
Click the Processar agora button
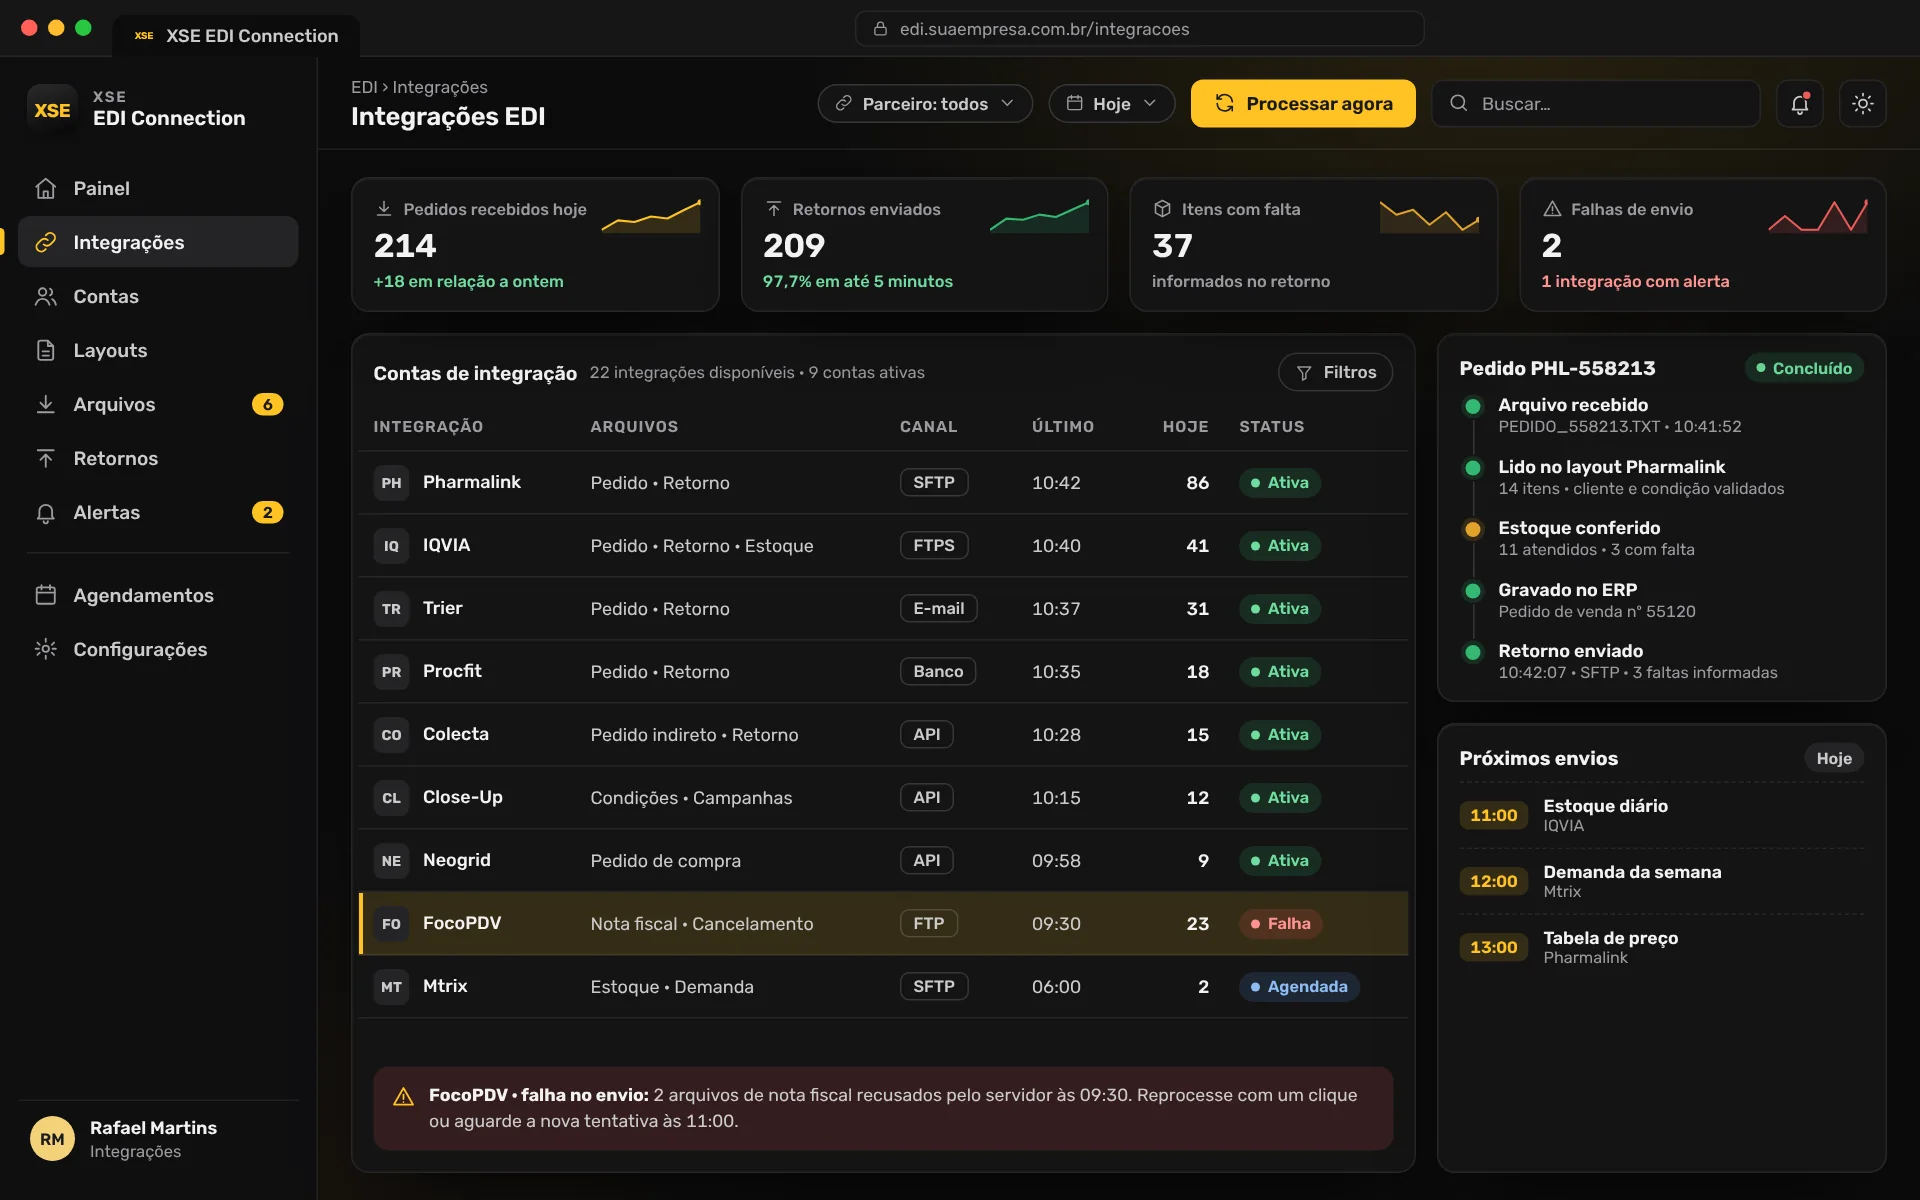coord(1303,103)
